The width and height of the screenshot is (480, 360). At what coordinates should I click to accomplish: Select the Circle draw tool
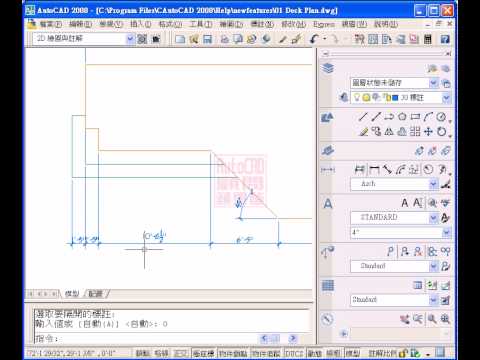point(441,117)
